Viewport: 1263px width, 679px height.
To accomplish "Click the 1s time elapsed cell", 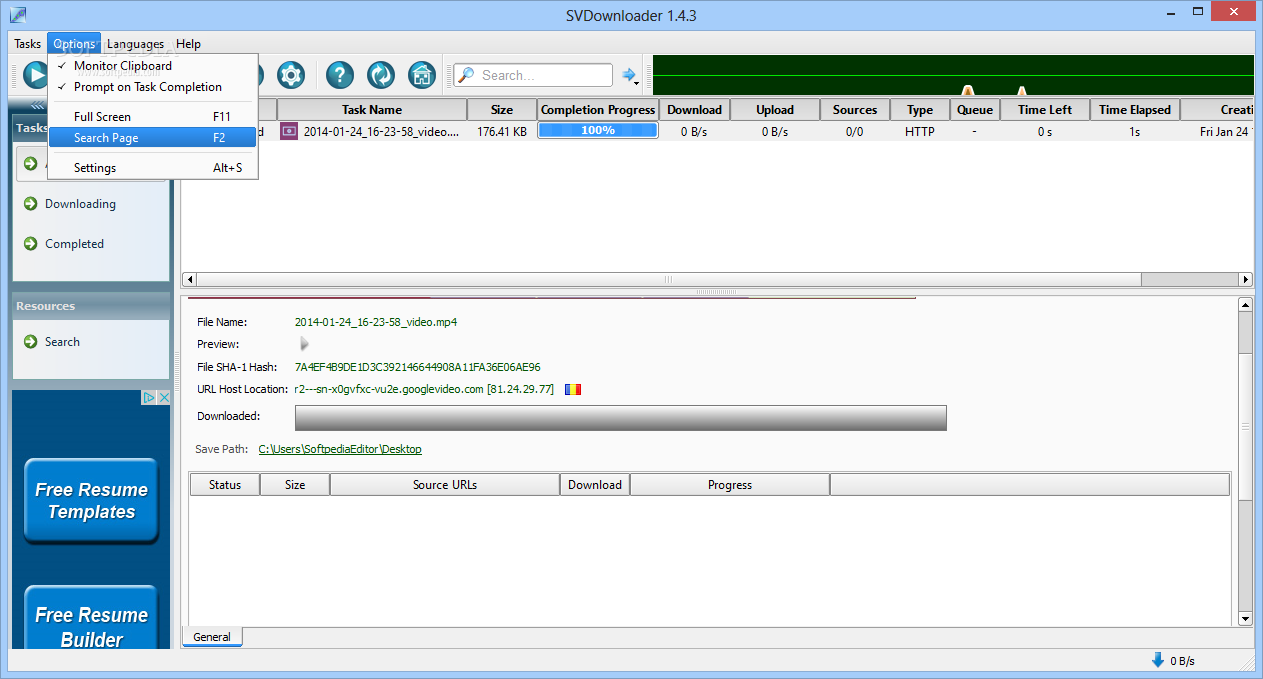I will tap(1135, 131).
